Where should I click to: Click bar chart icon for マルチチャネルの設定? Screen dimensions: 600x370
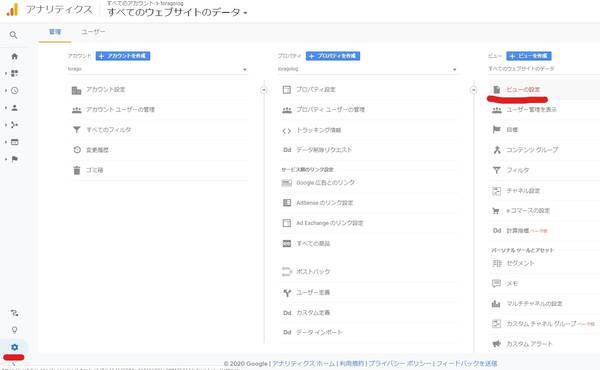click(496, 304)
